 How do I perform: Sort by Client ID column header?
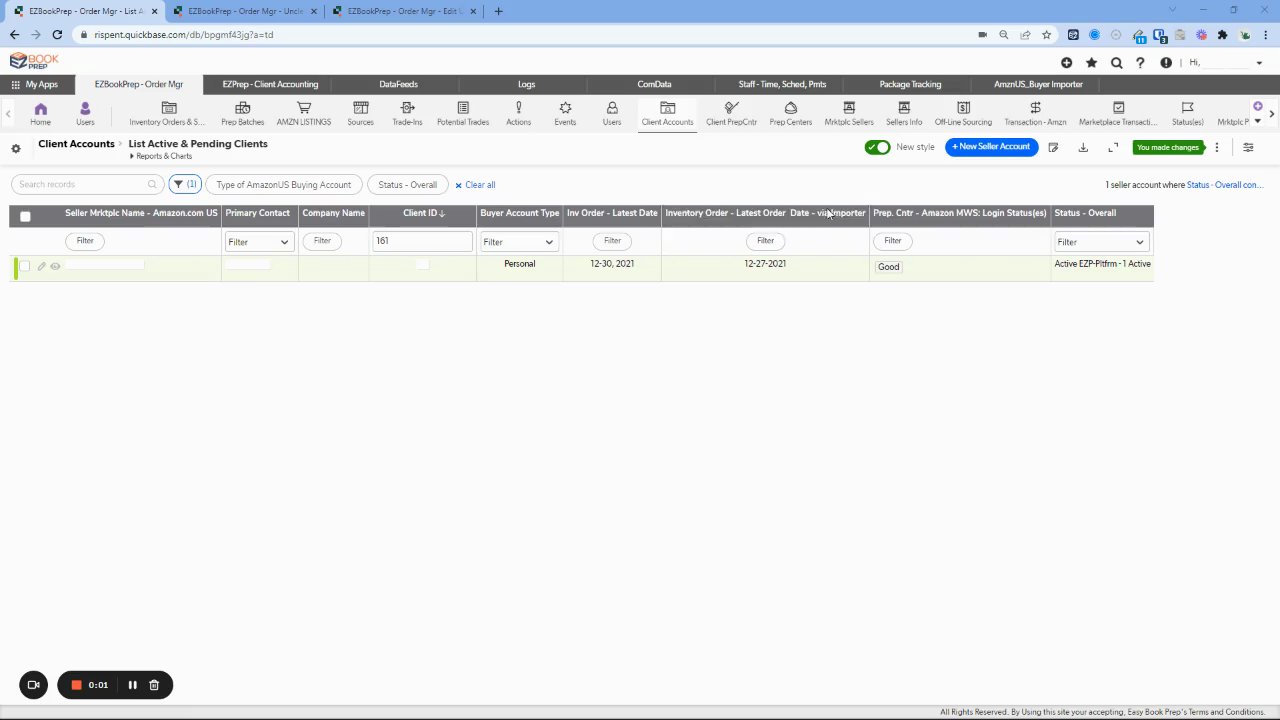click(424, 213)
